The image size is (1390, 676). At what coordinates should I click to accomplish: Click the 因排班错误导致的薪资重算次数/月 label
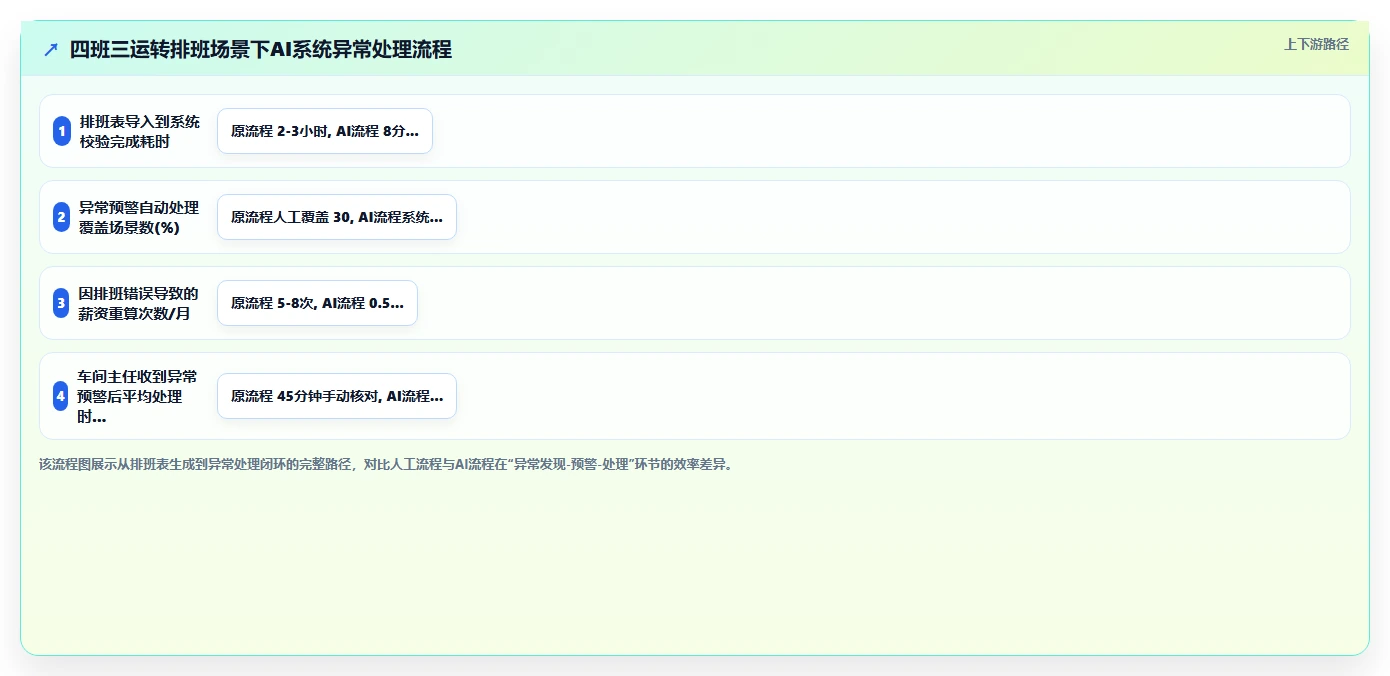click(x=140, y=303)
